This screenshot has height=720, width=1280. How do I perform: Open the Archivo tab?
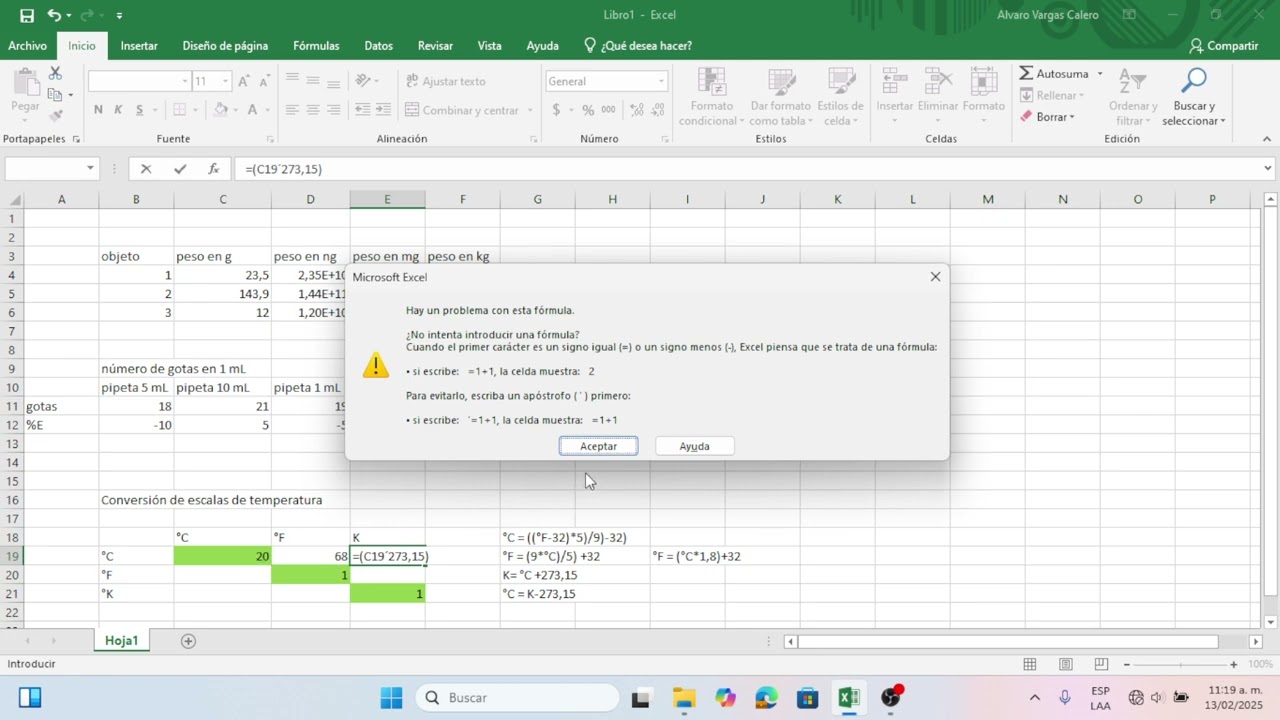click(27, 46)
